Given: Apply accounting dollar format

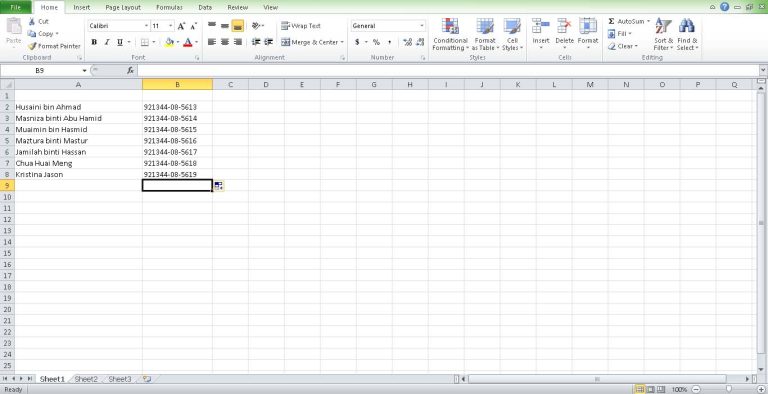Looking at the screenshot, I should tap(357, 42).
